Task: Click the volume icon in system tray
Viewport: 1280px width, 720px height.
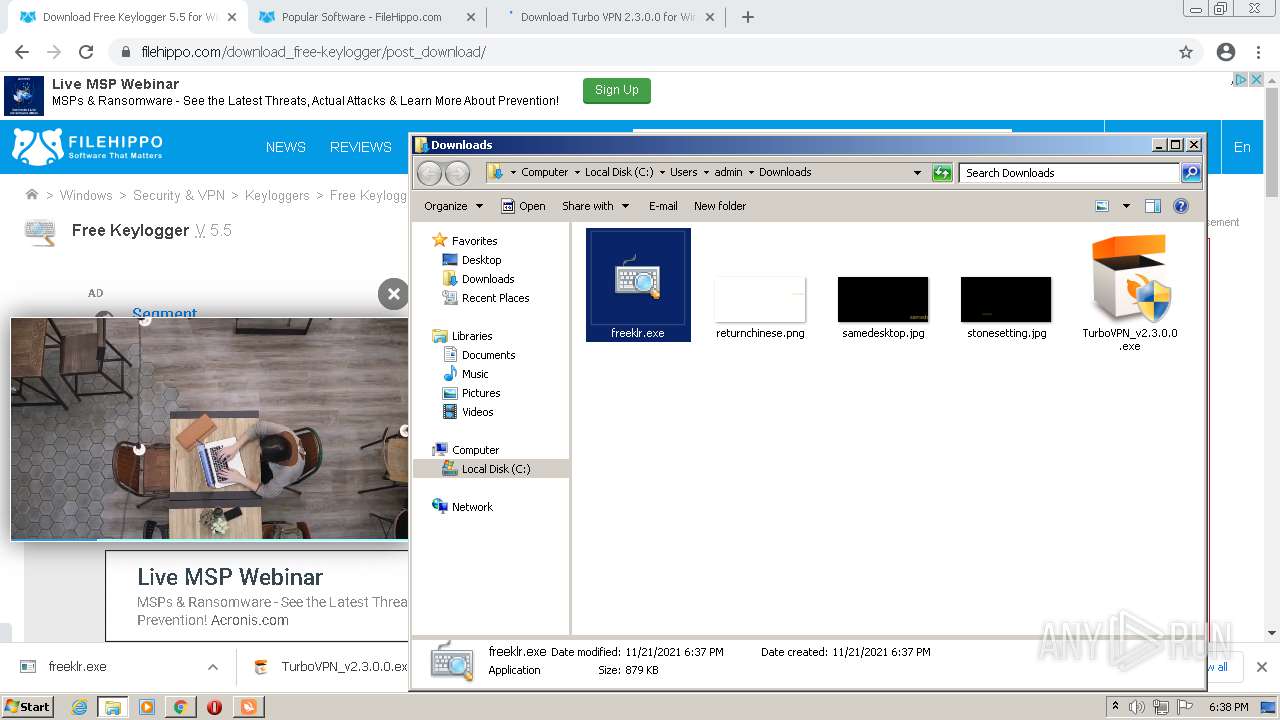Action: click(1136, 707)
